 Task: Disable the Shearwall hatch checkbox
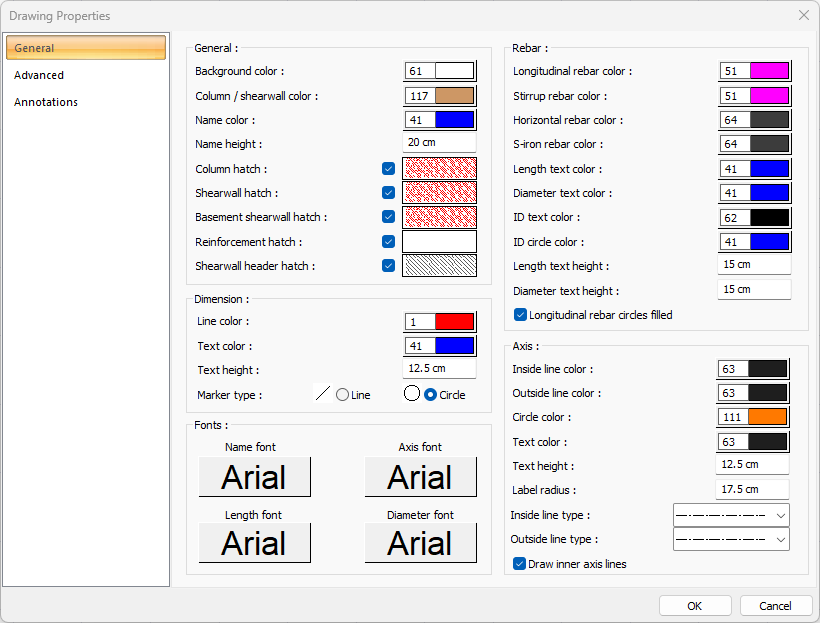pyautogui.click(x=388, y=193)
